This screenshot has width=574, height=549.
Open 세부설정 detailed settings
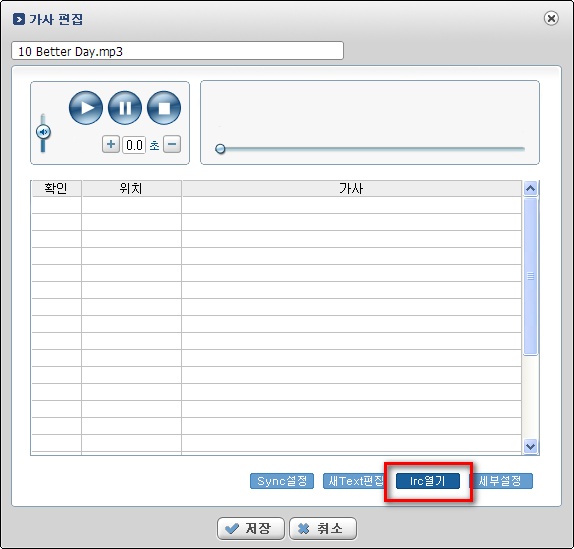point(501,481)
